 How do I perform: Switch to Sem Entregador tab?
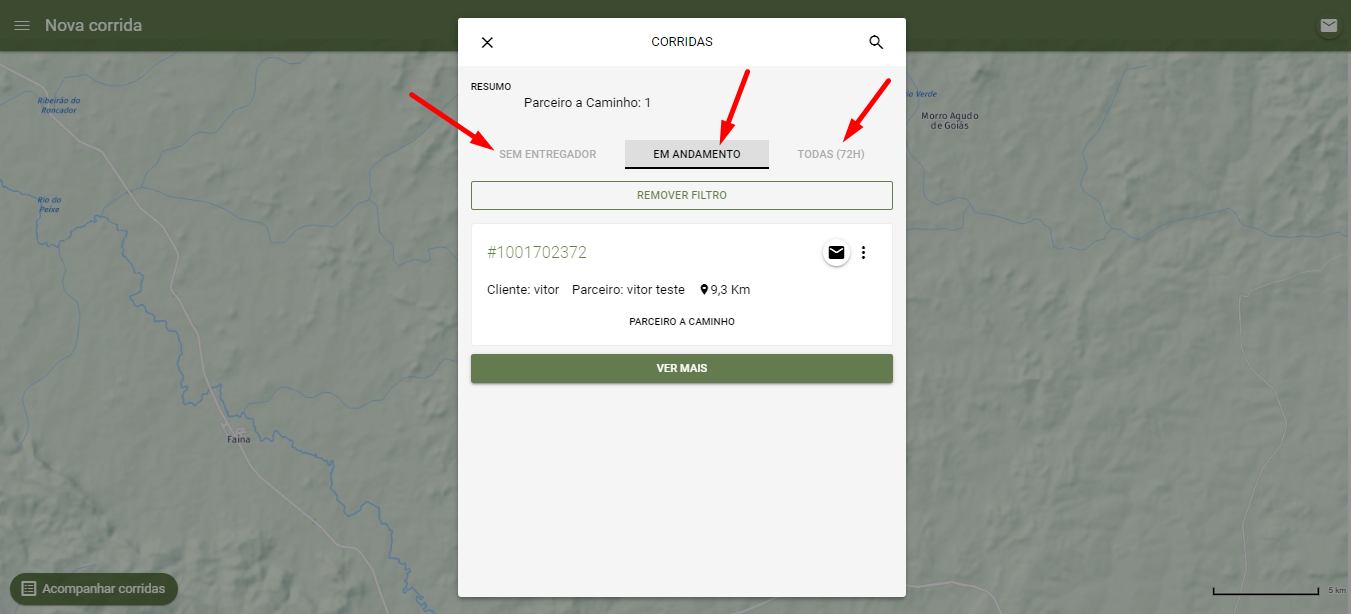(x=547, y=154)
